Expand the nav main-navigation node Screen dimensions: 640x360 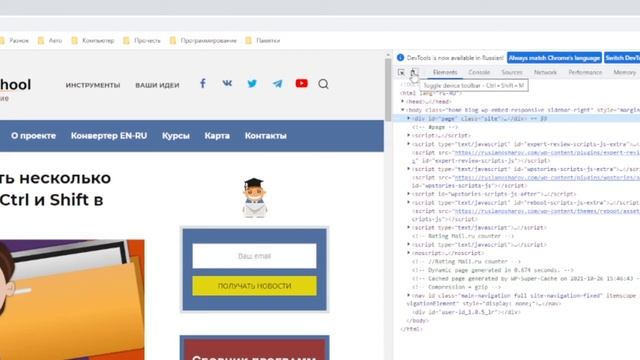coord(409,295)
